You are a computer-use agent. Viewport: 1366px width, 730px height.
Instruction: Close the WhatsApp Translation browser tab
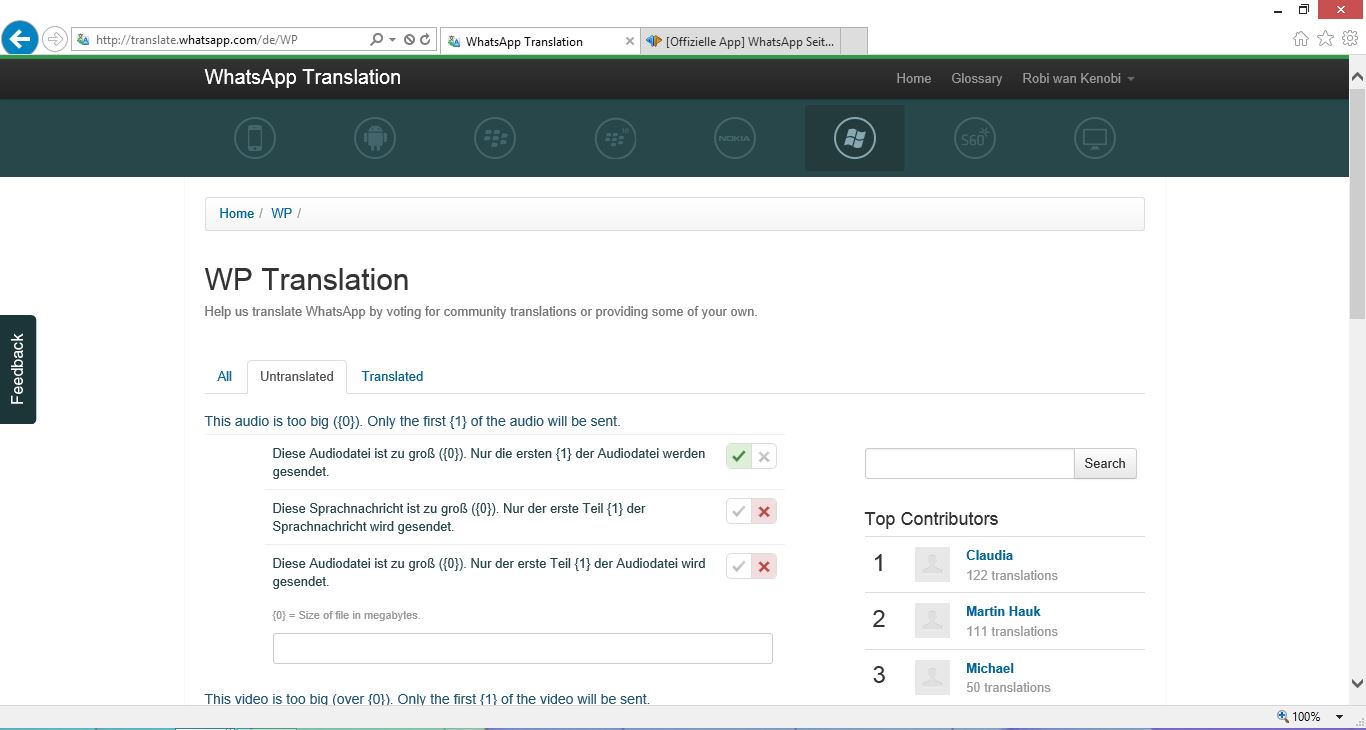tap(630, 41)
